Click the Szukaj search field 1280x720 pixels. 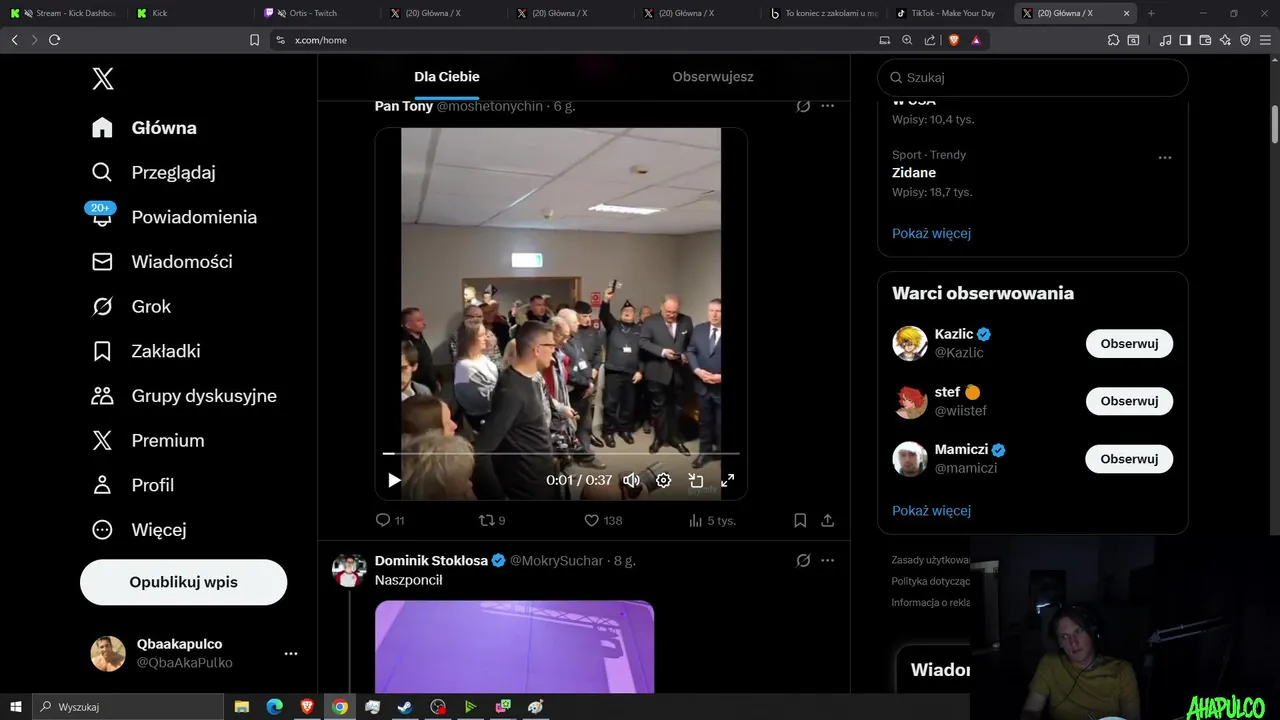1033,77
